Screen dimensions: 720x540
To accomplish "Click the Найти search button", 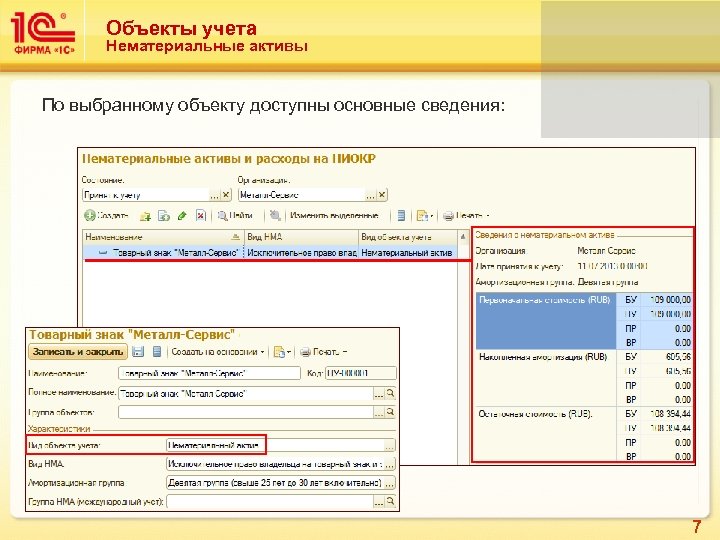I will 235,215.
